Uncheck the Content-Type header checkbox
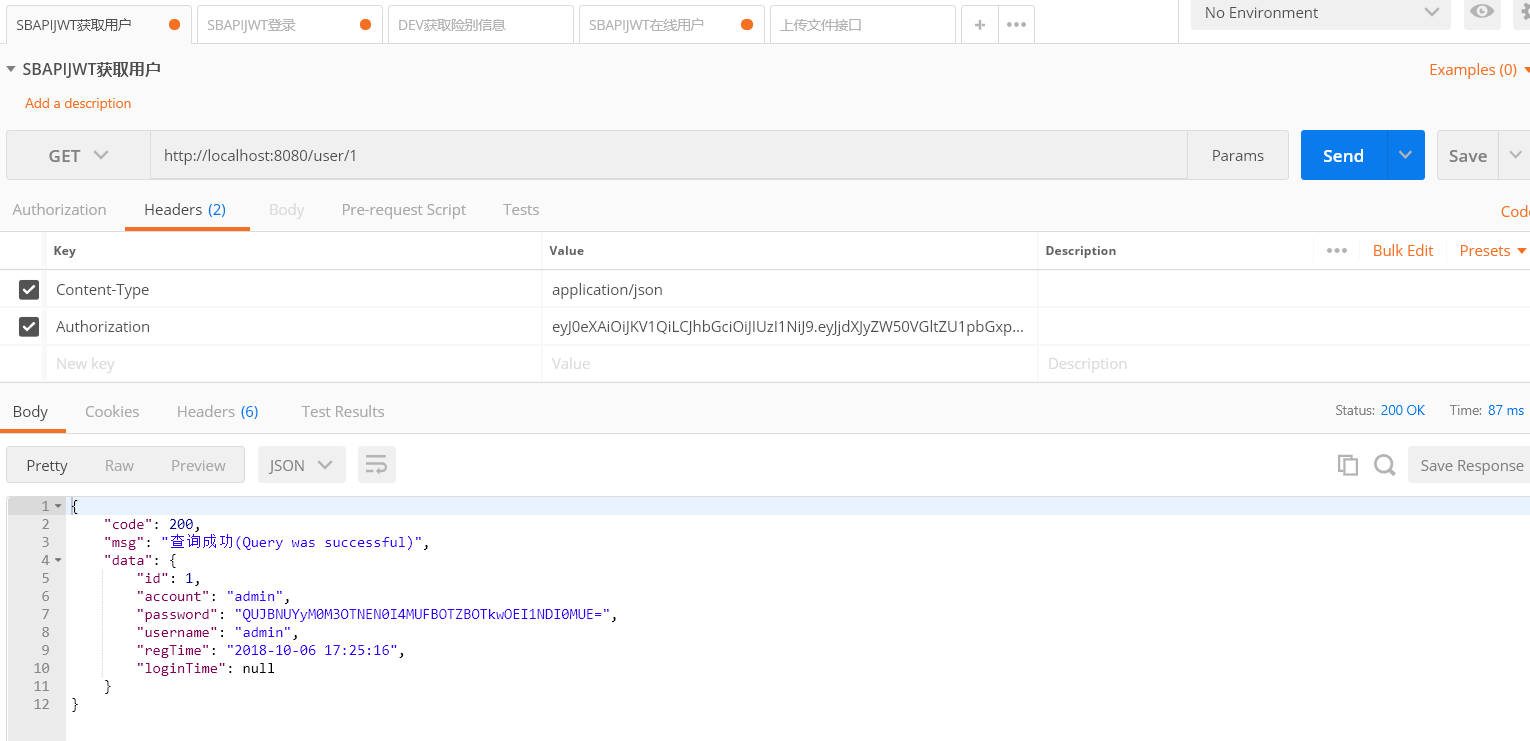 coord(29,290)
